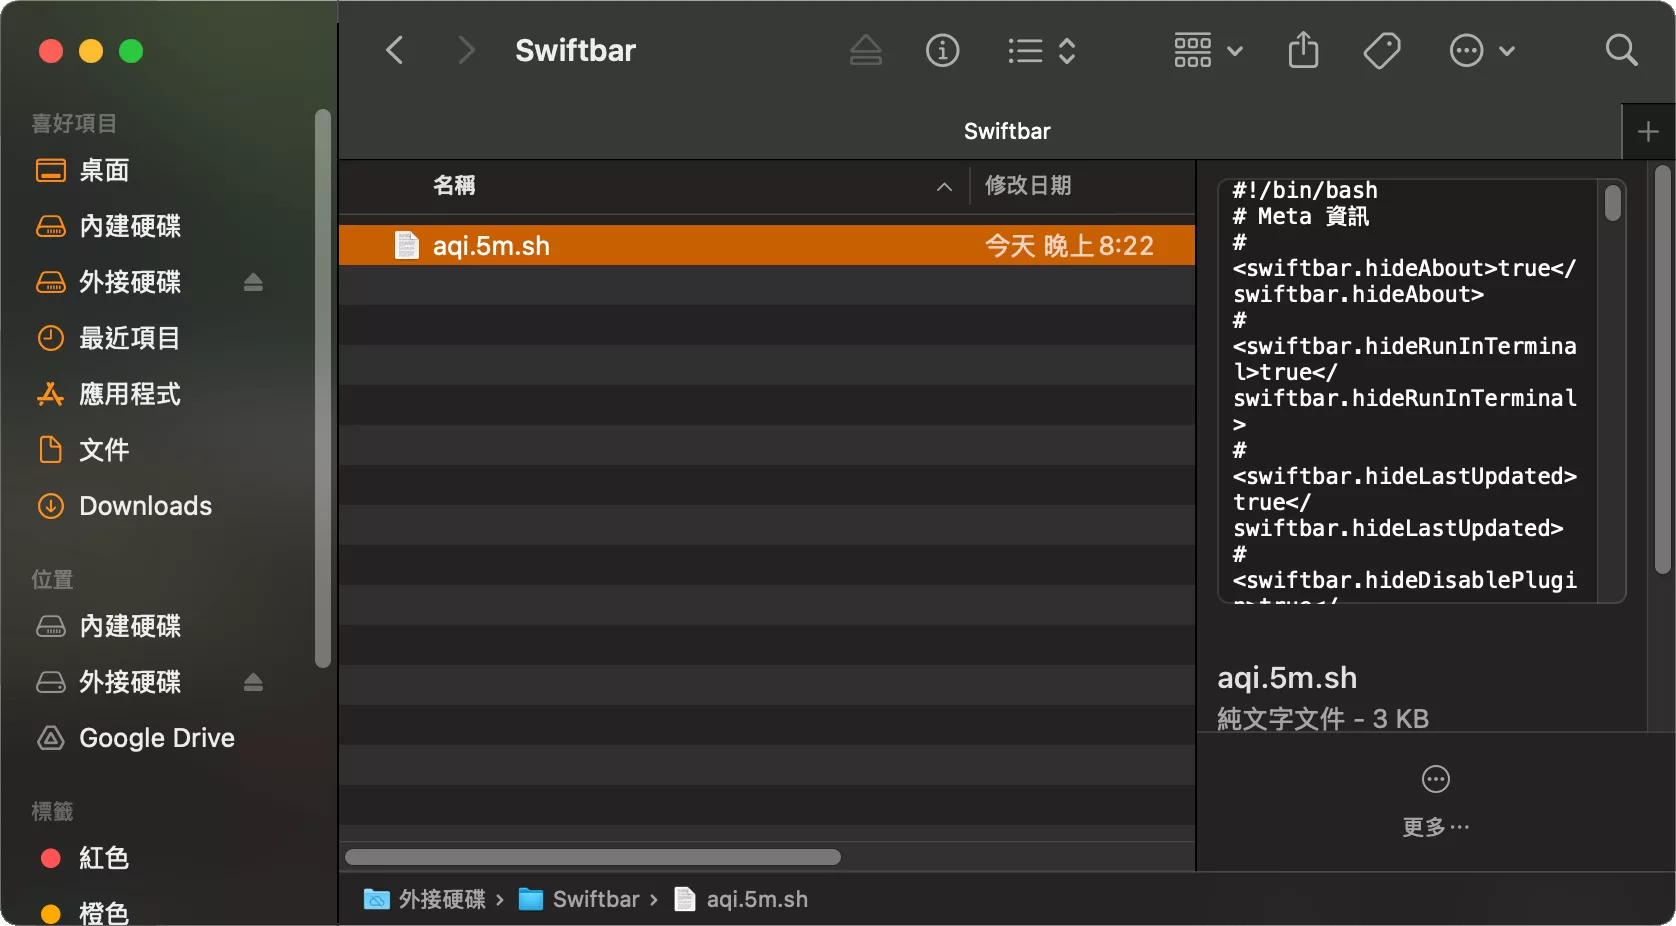
Task: Click the script preview text area
Action: coord(1406,391)
